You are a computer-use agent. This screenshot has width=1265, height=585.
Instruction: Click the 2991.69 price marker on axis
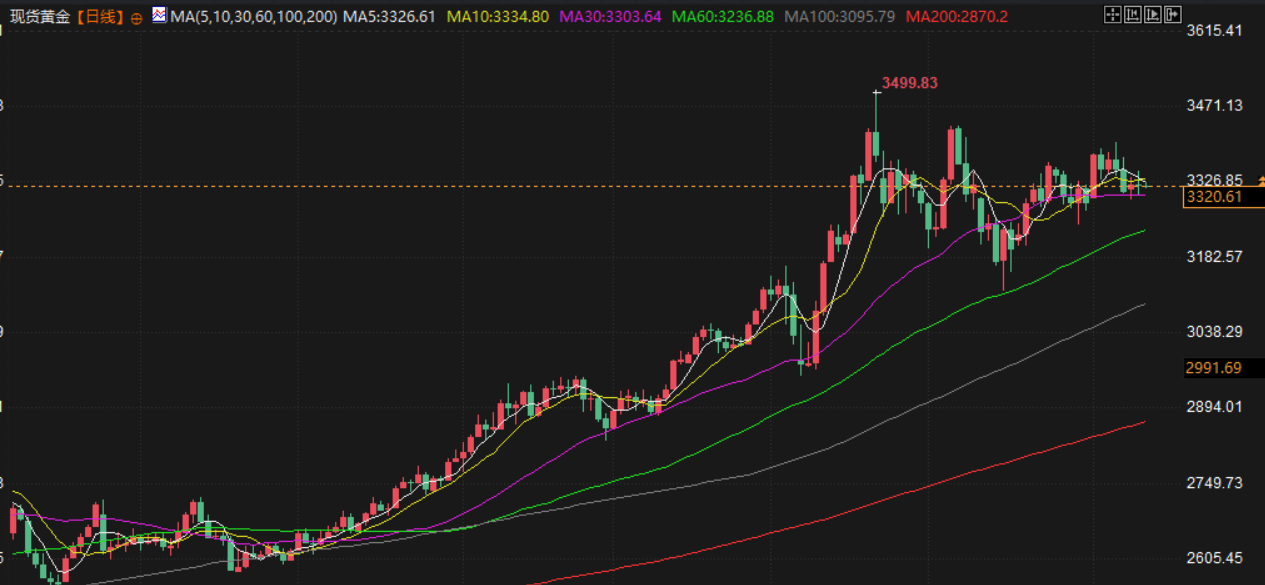pyautogui.click(x=1213, y=368)
